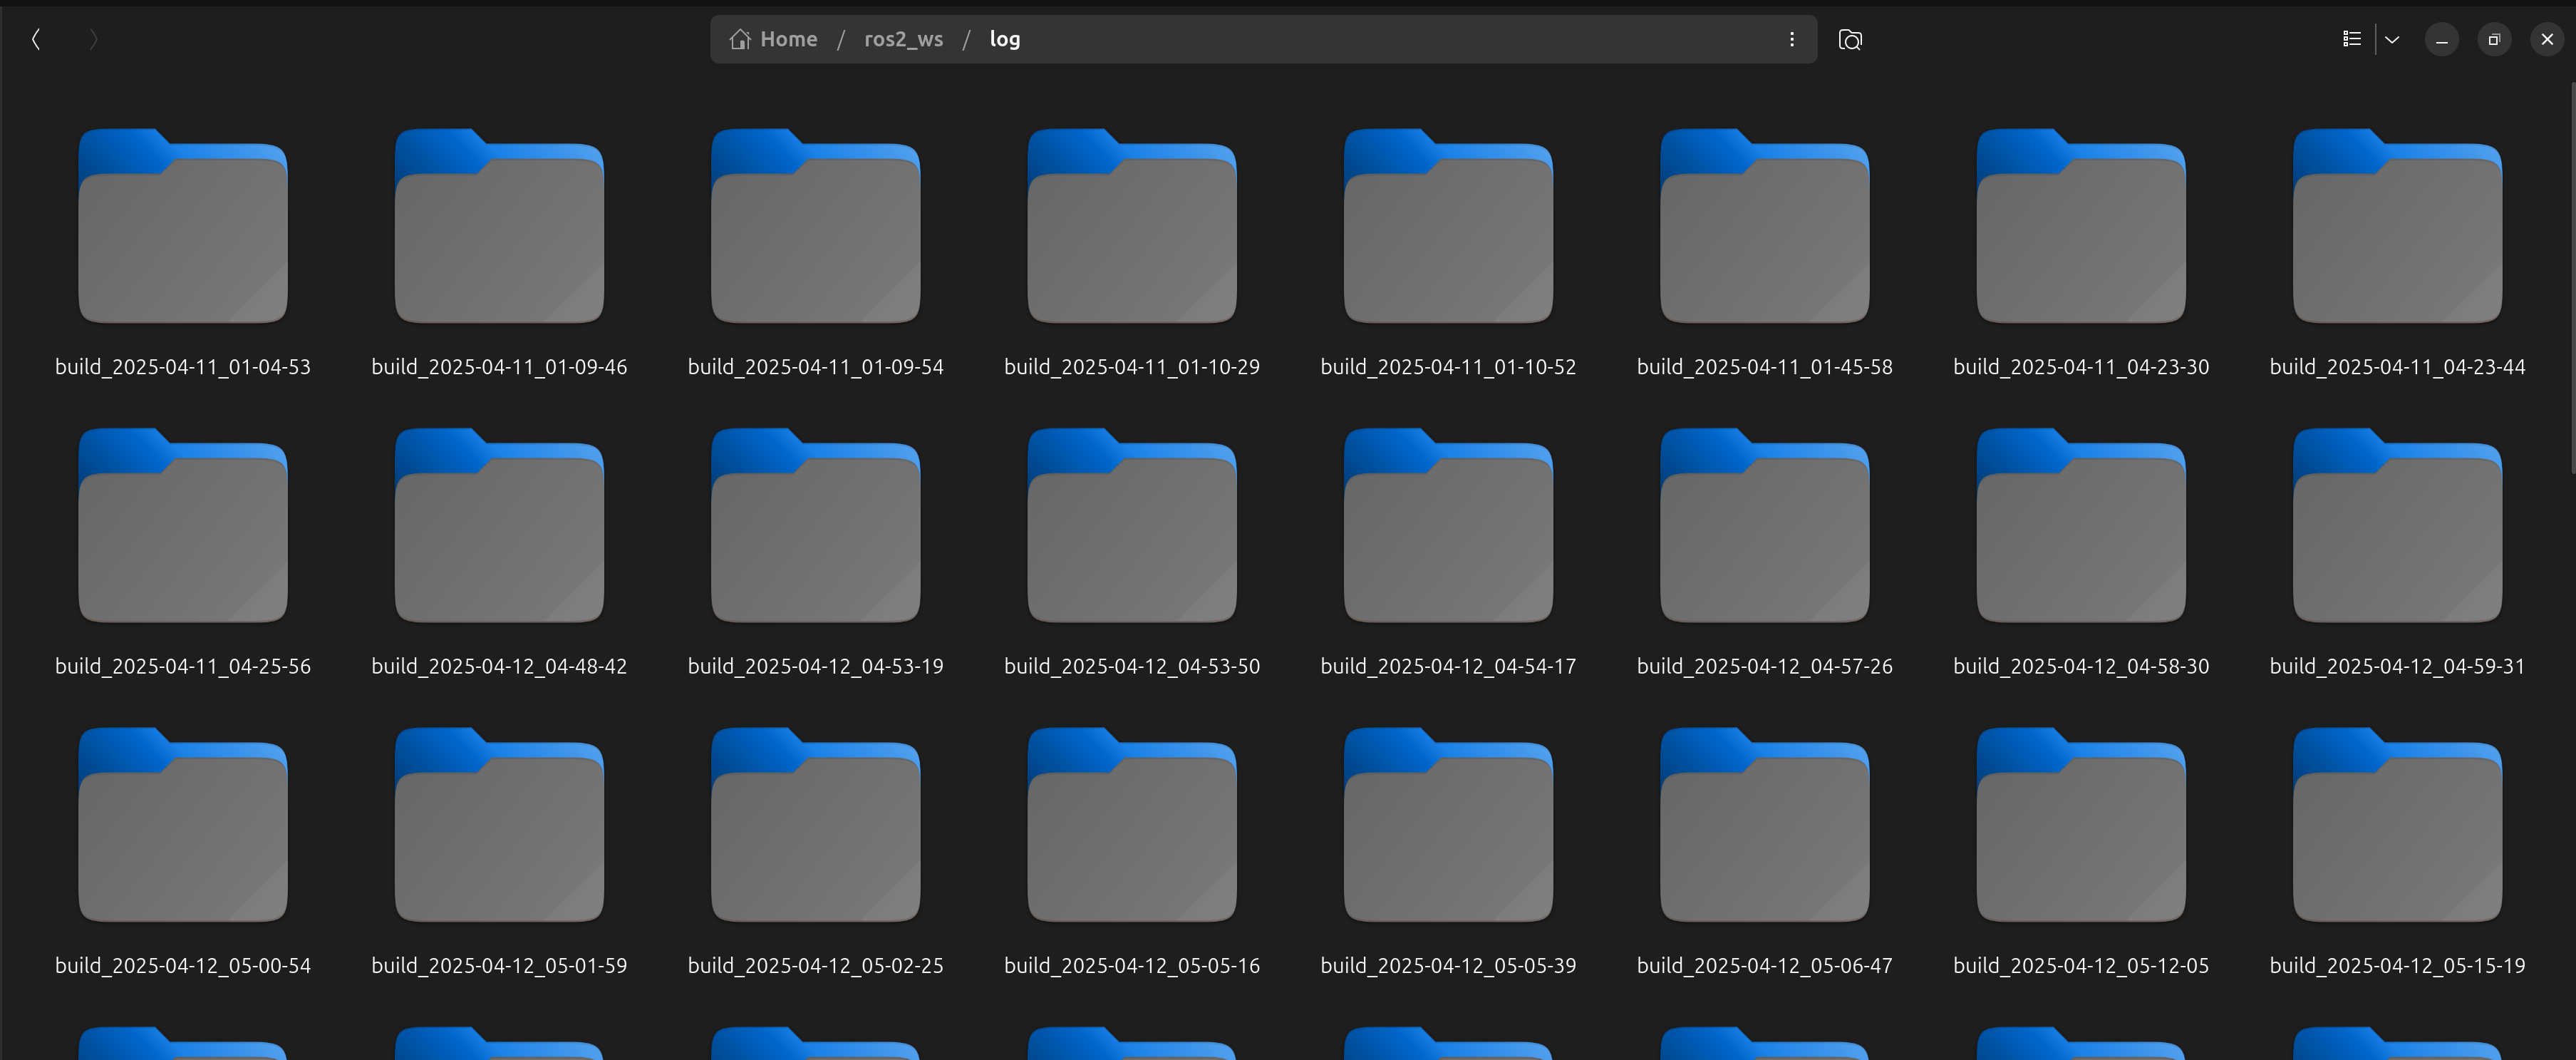Click the forward navigation arrow
This screenshot has width=2576, height=1060.
tap(93, 39)
